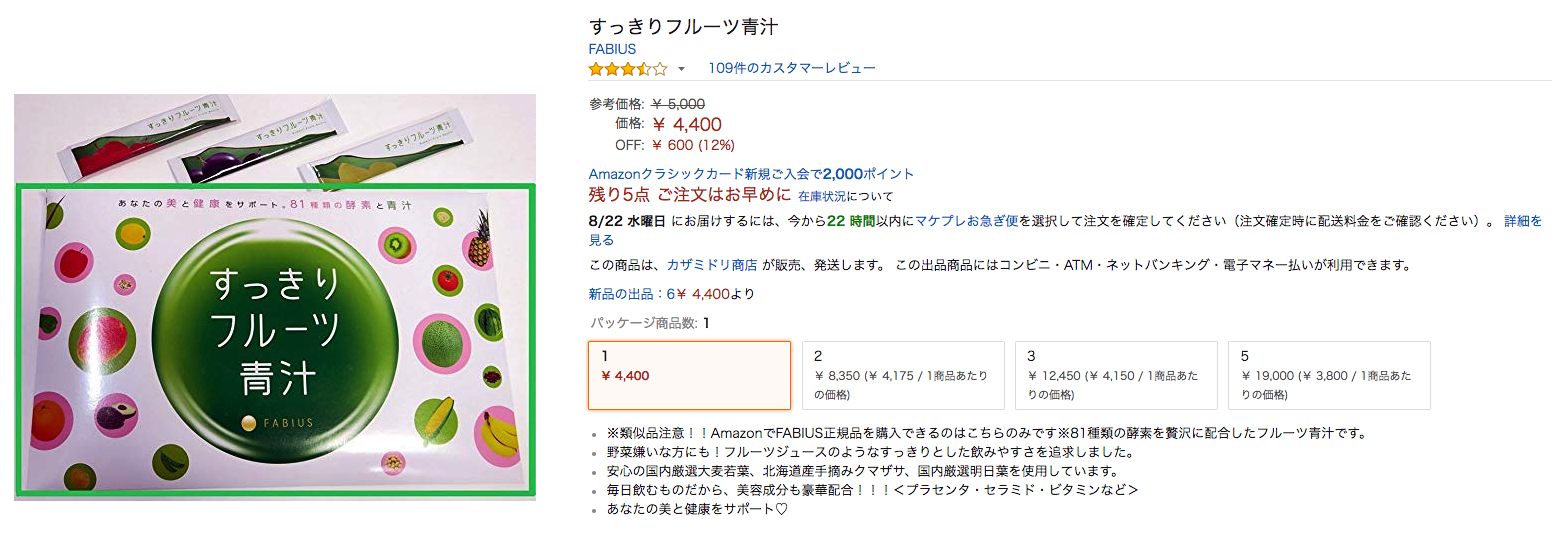Click the main product box image
This screenshot has width=1566, height=533.
(275, 340)
